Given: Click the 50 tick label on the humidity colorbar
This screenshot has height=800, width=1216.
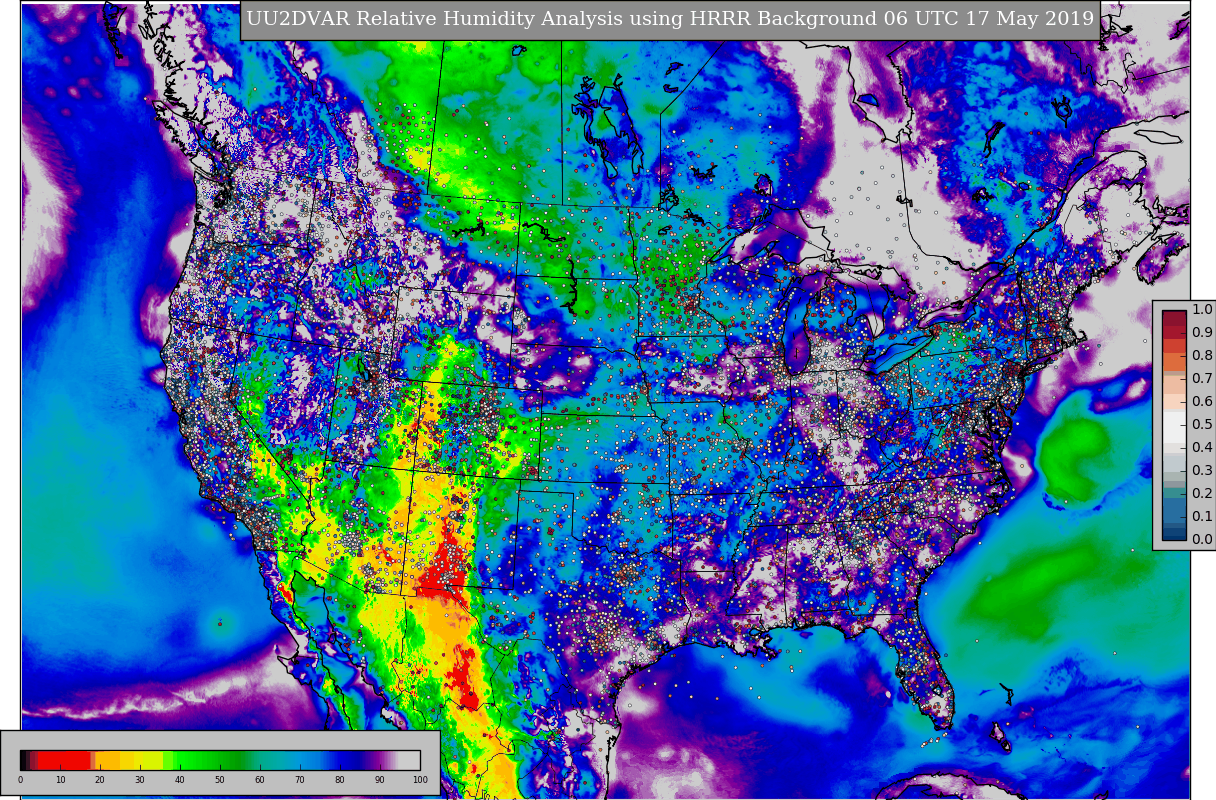Looking at the screenshot, I should pyautogui.click(x=220, y=780).
